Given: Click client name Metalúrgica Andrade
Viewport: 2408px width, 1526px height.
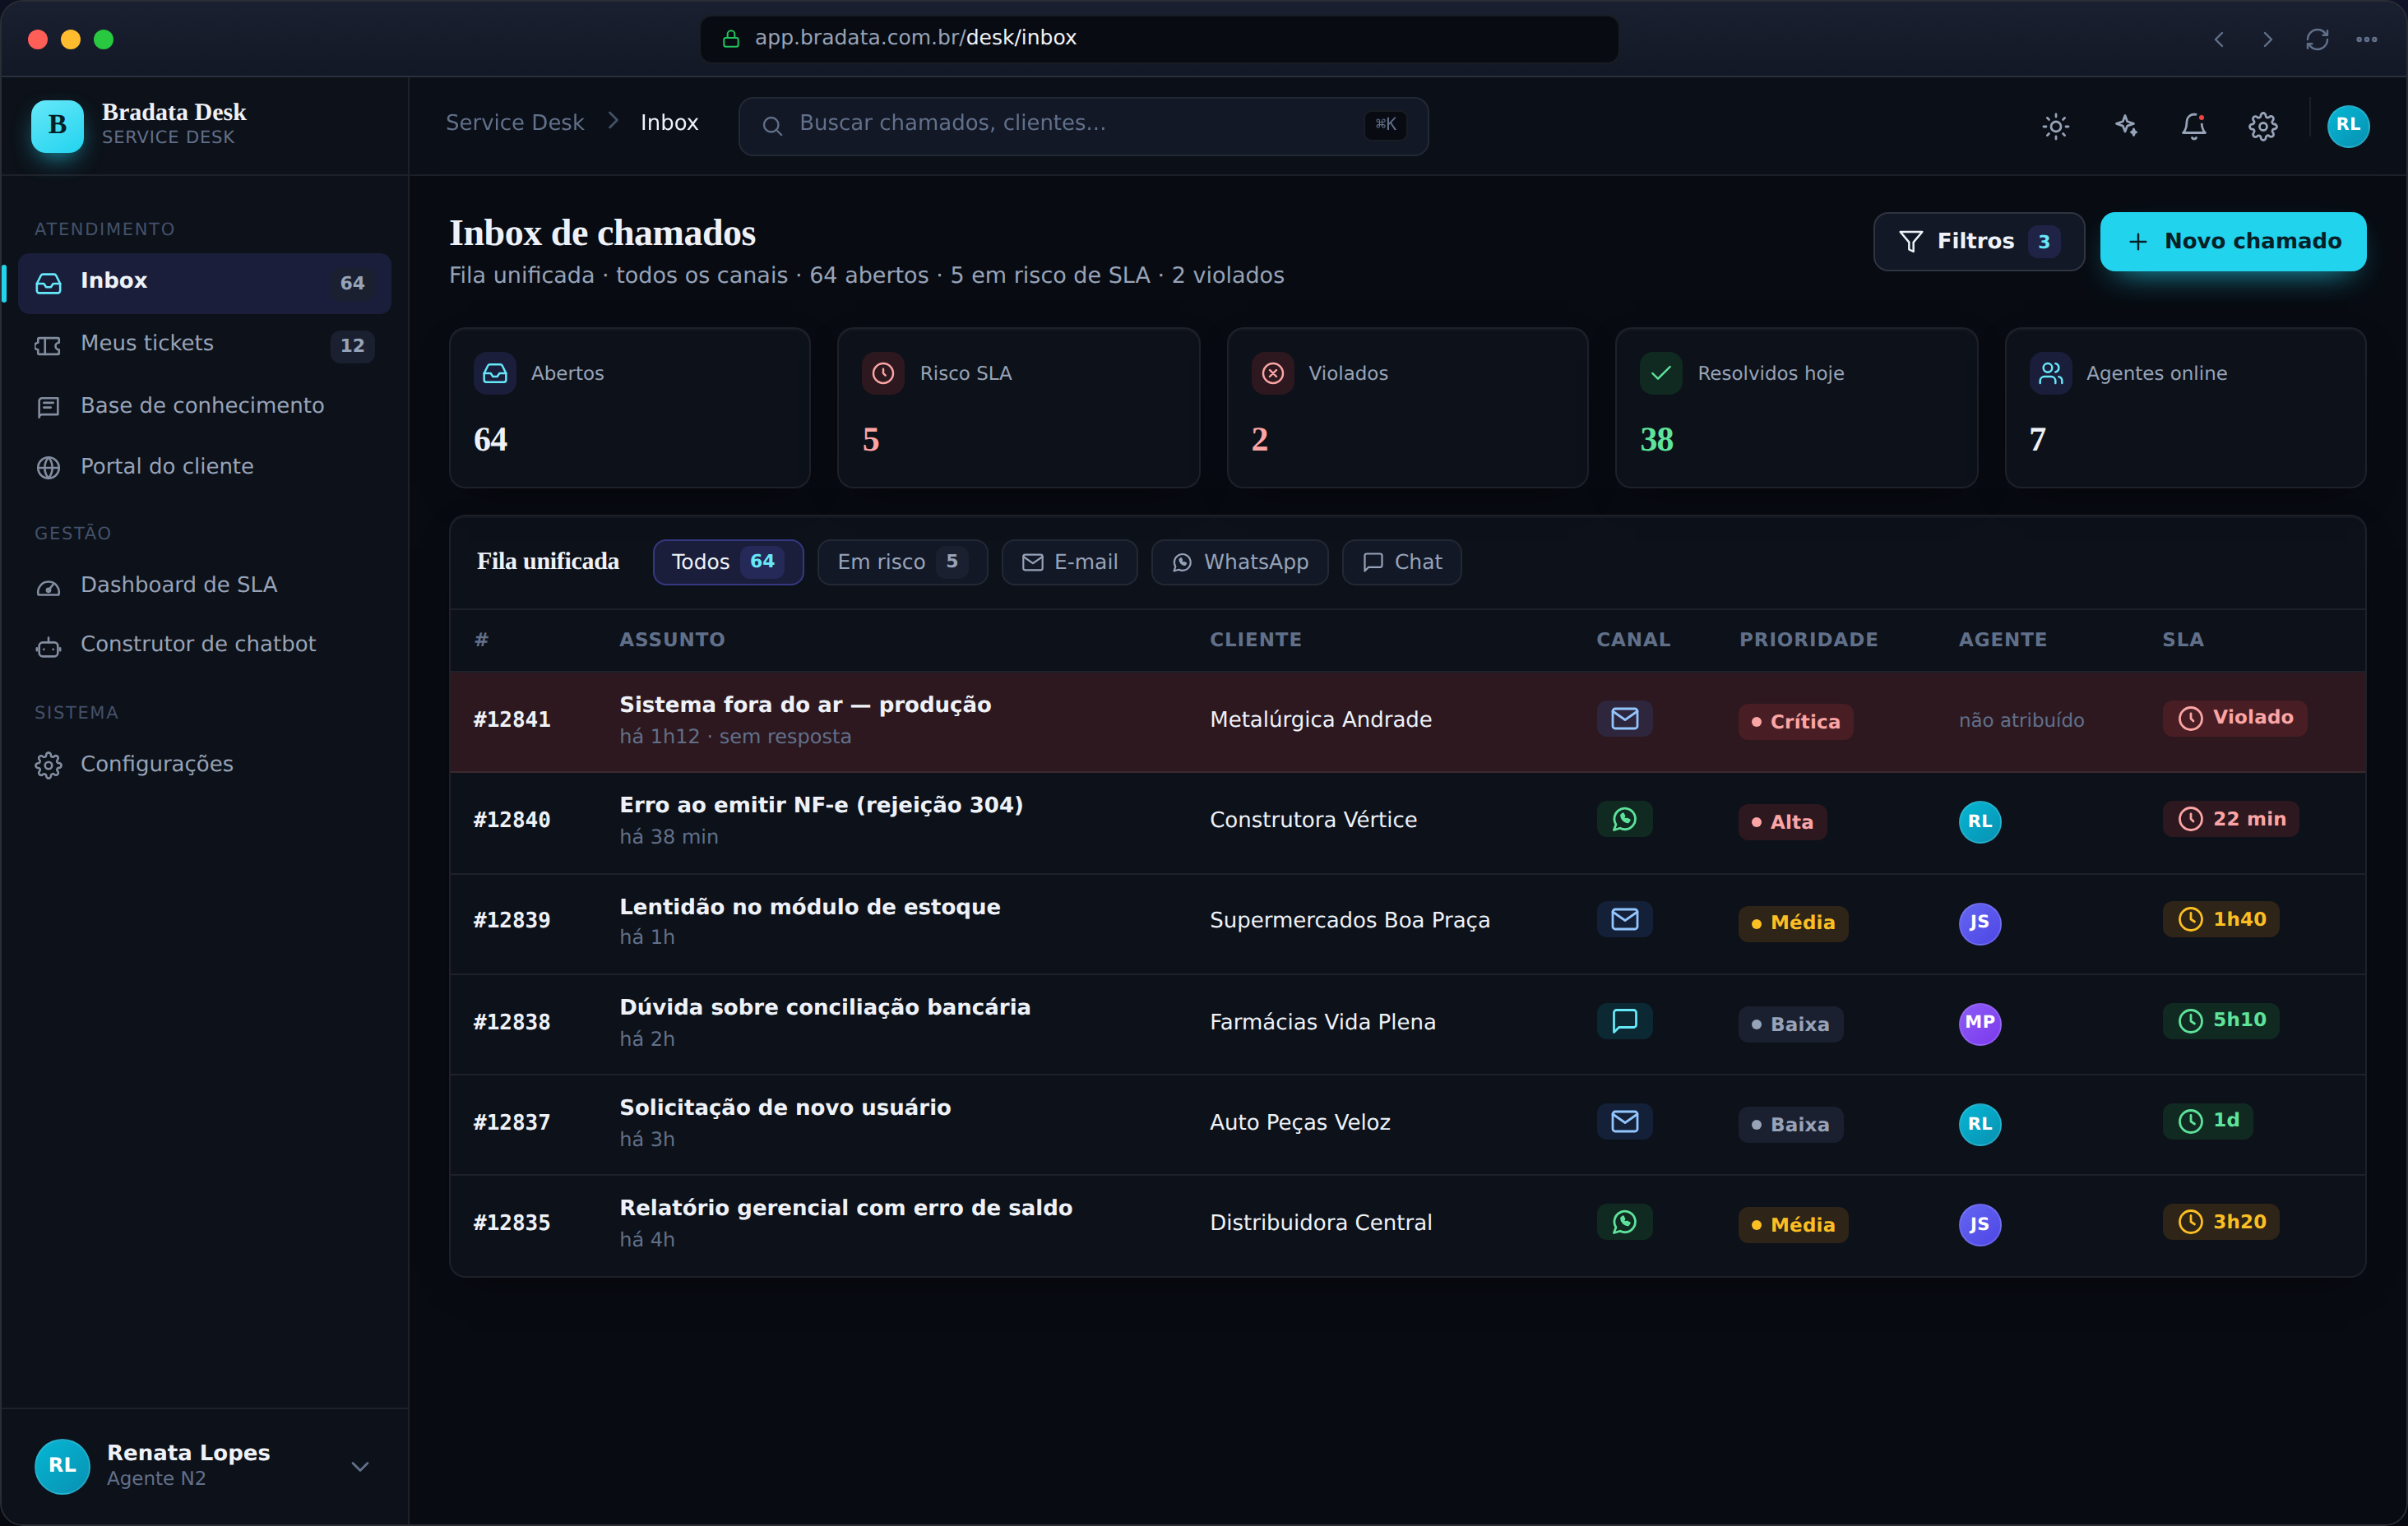Looking at the screenshot, I should pos(1320,720).
